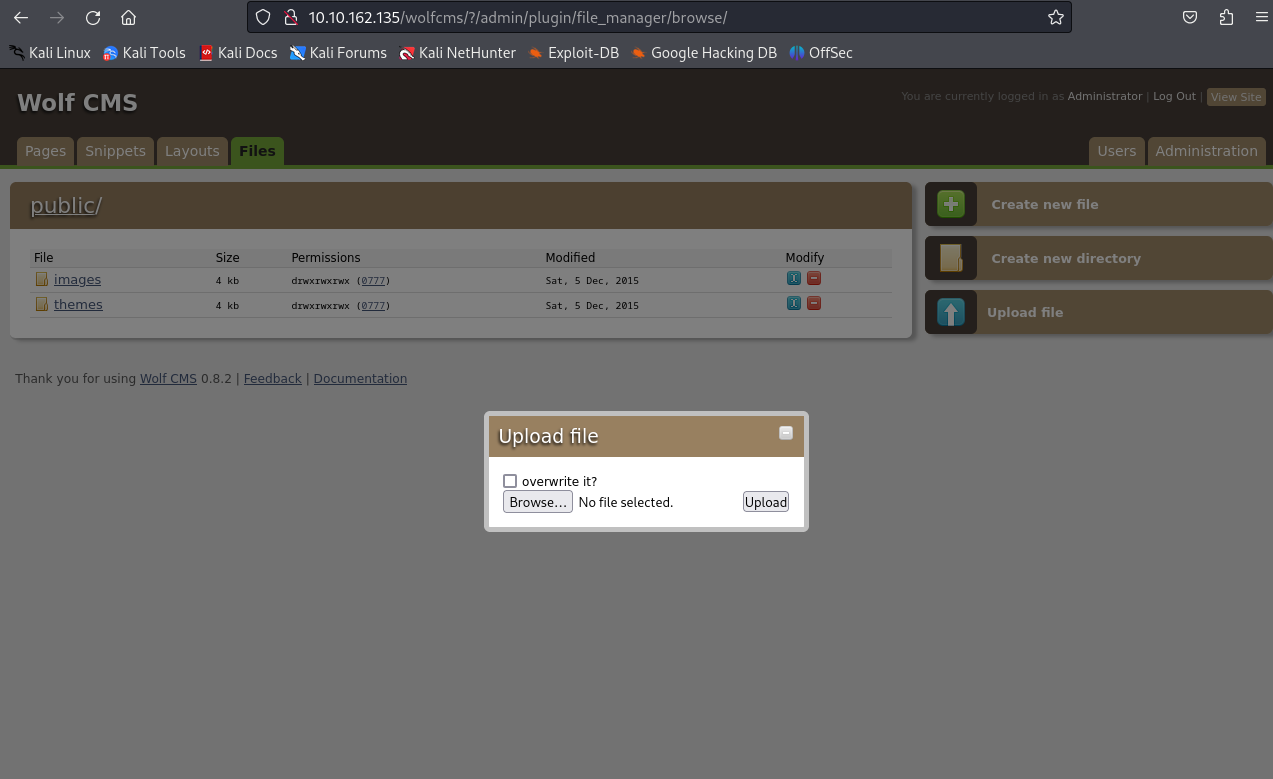Click the public breadcrumb link

(62, 205)
